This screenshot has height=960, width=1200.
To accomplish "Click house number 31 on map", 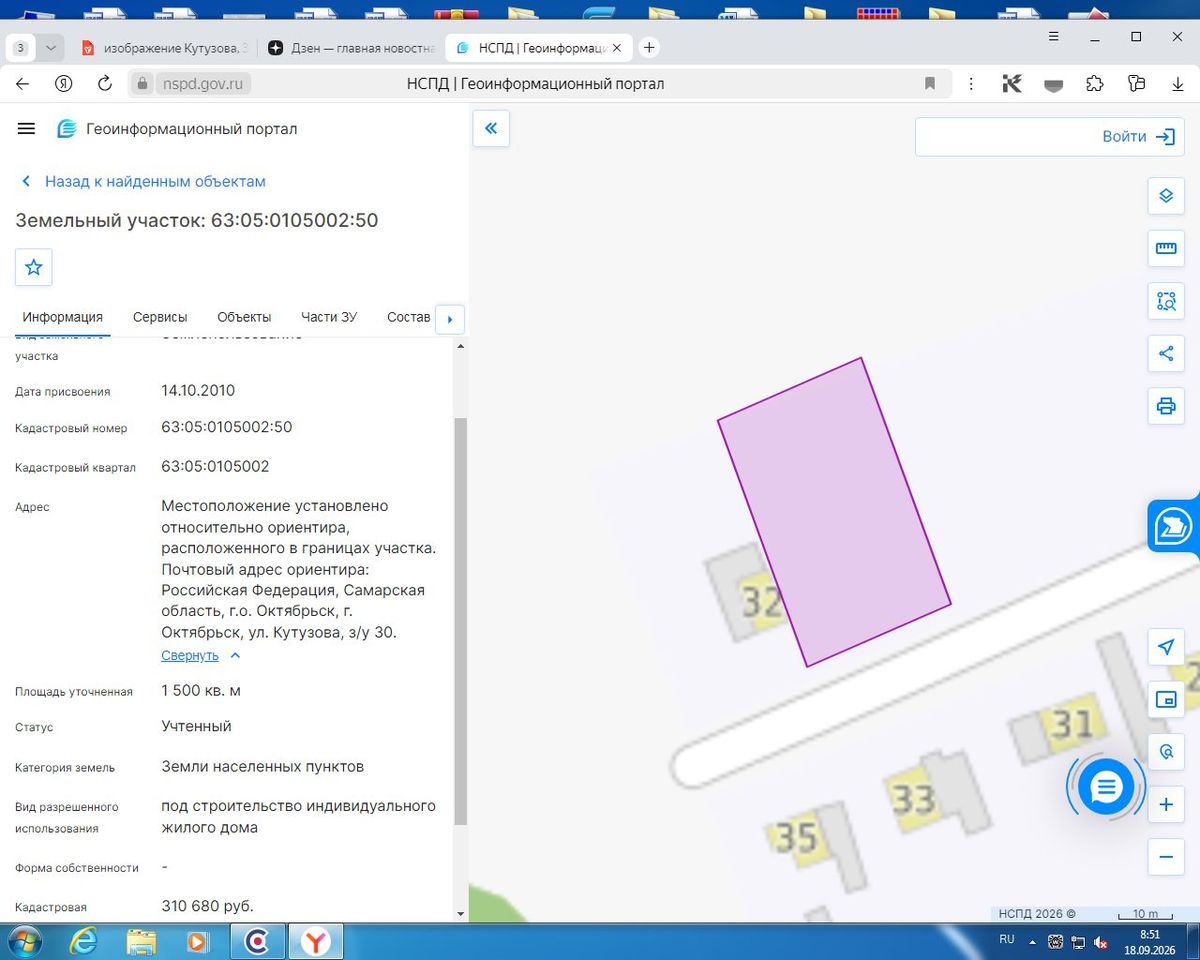I will [1072, 723].
